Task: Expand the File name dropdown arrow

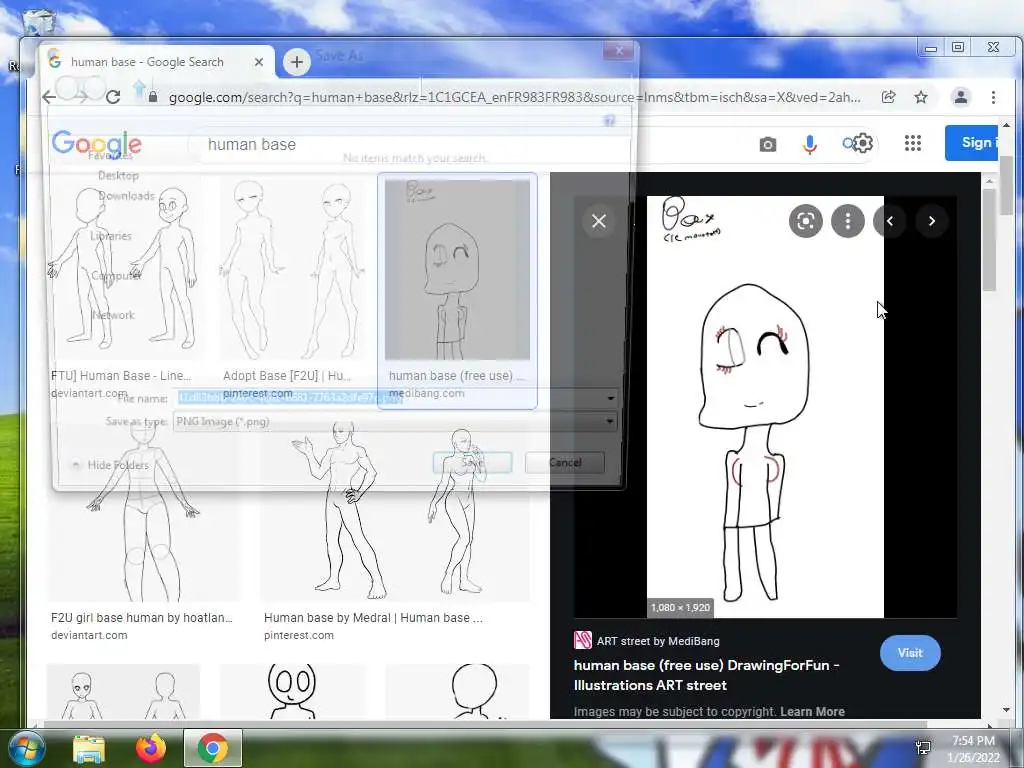Action: (x=610, y=398)
